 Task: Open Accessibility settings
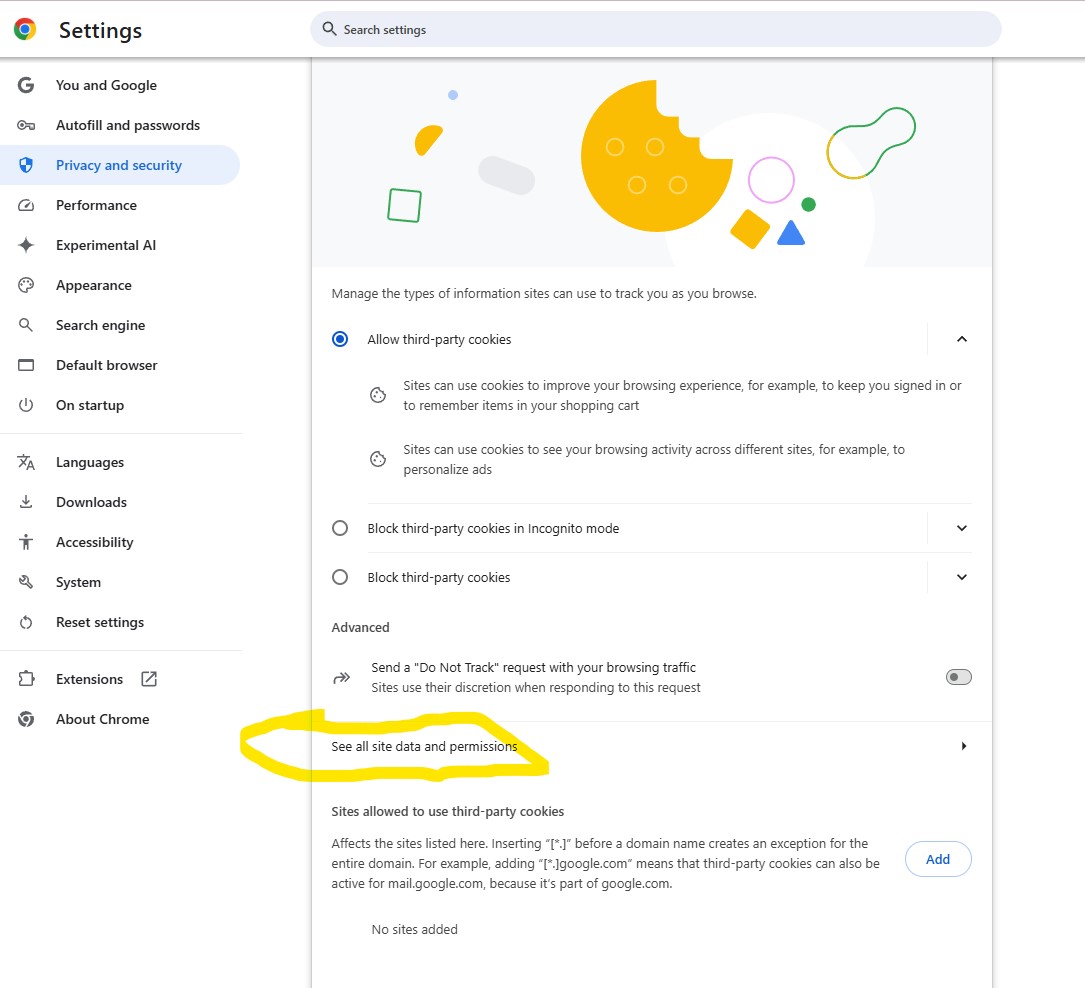(x=120, y=542)
